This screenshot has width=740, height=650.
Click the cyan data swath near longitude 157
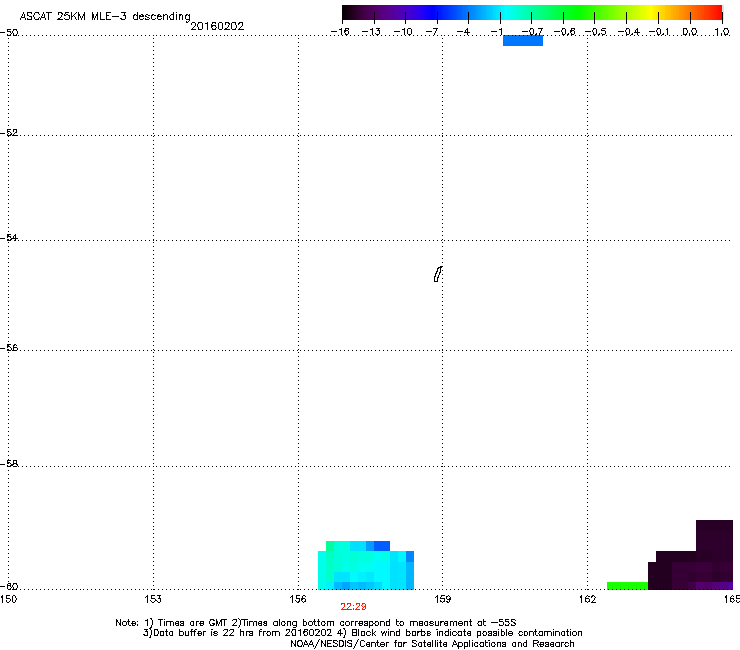tap(366, 566)
